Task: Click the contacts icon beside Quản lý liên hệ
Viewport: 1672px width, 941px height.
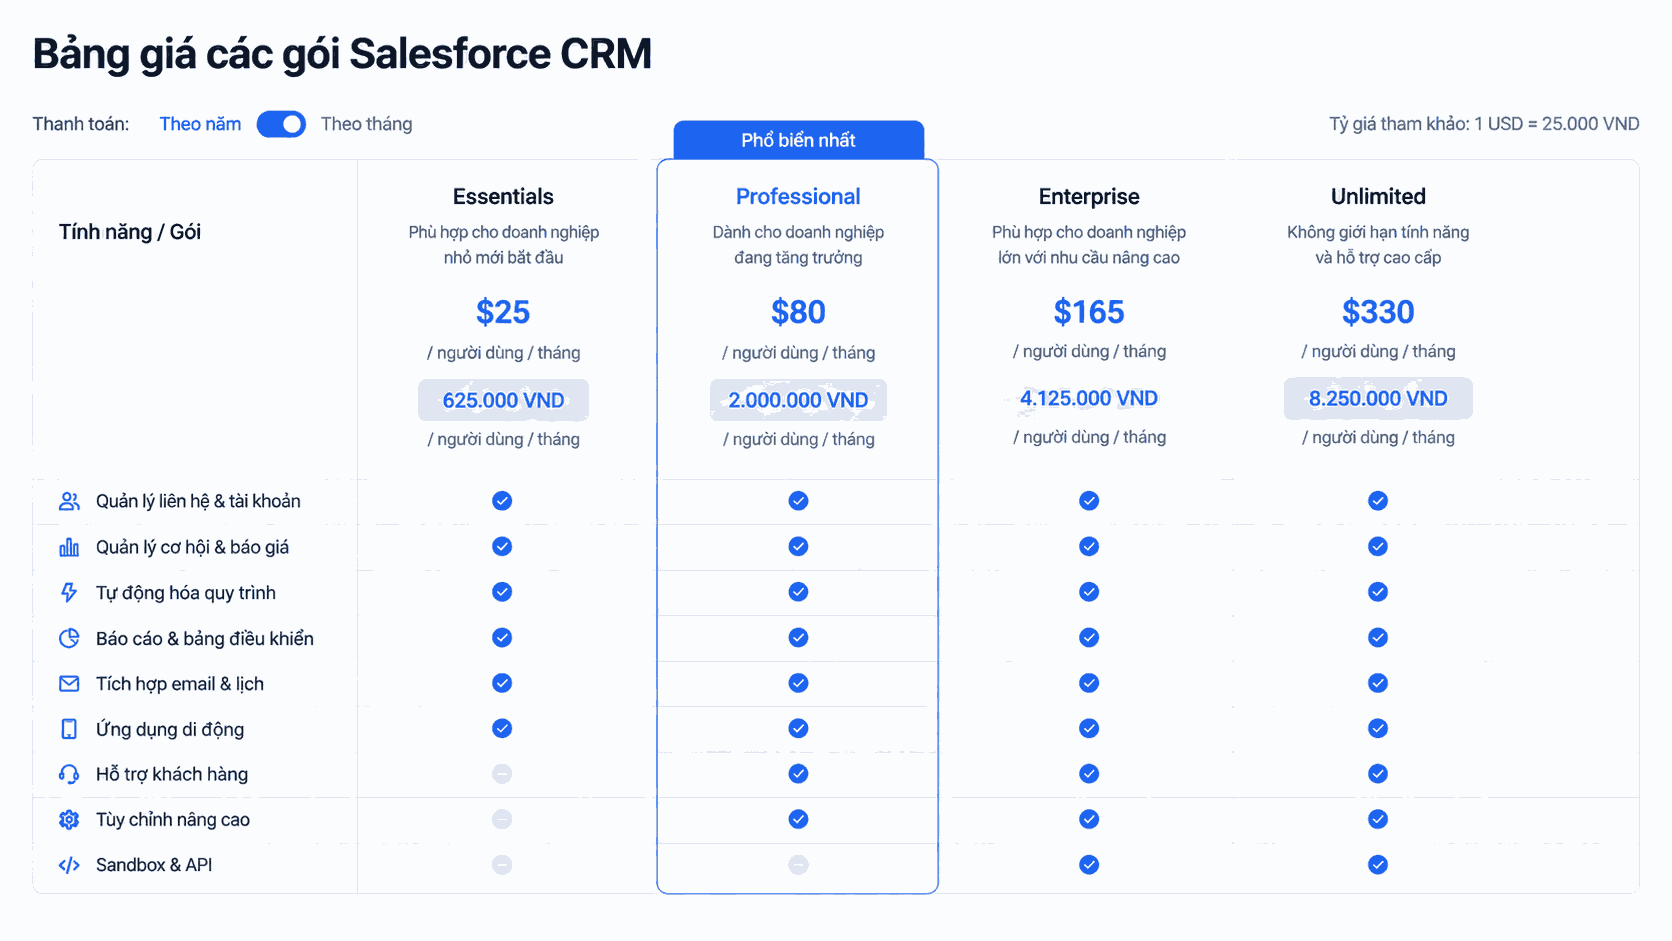Action: [x=69, y=501]
